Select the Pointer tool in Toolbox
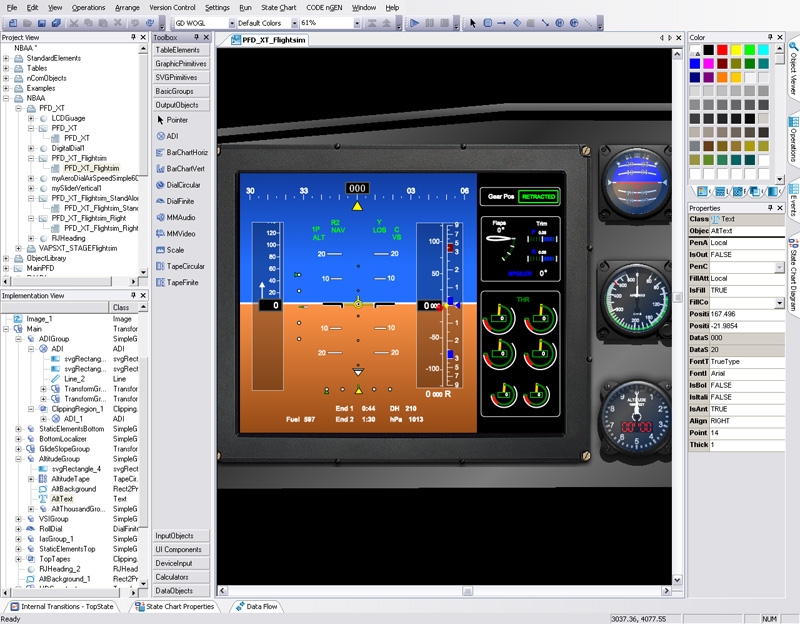 (176, 120)
